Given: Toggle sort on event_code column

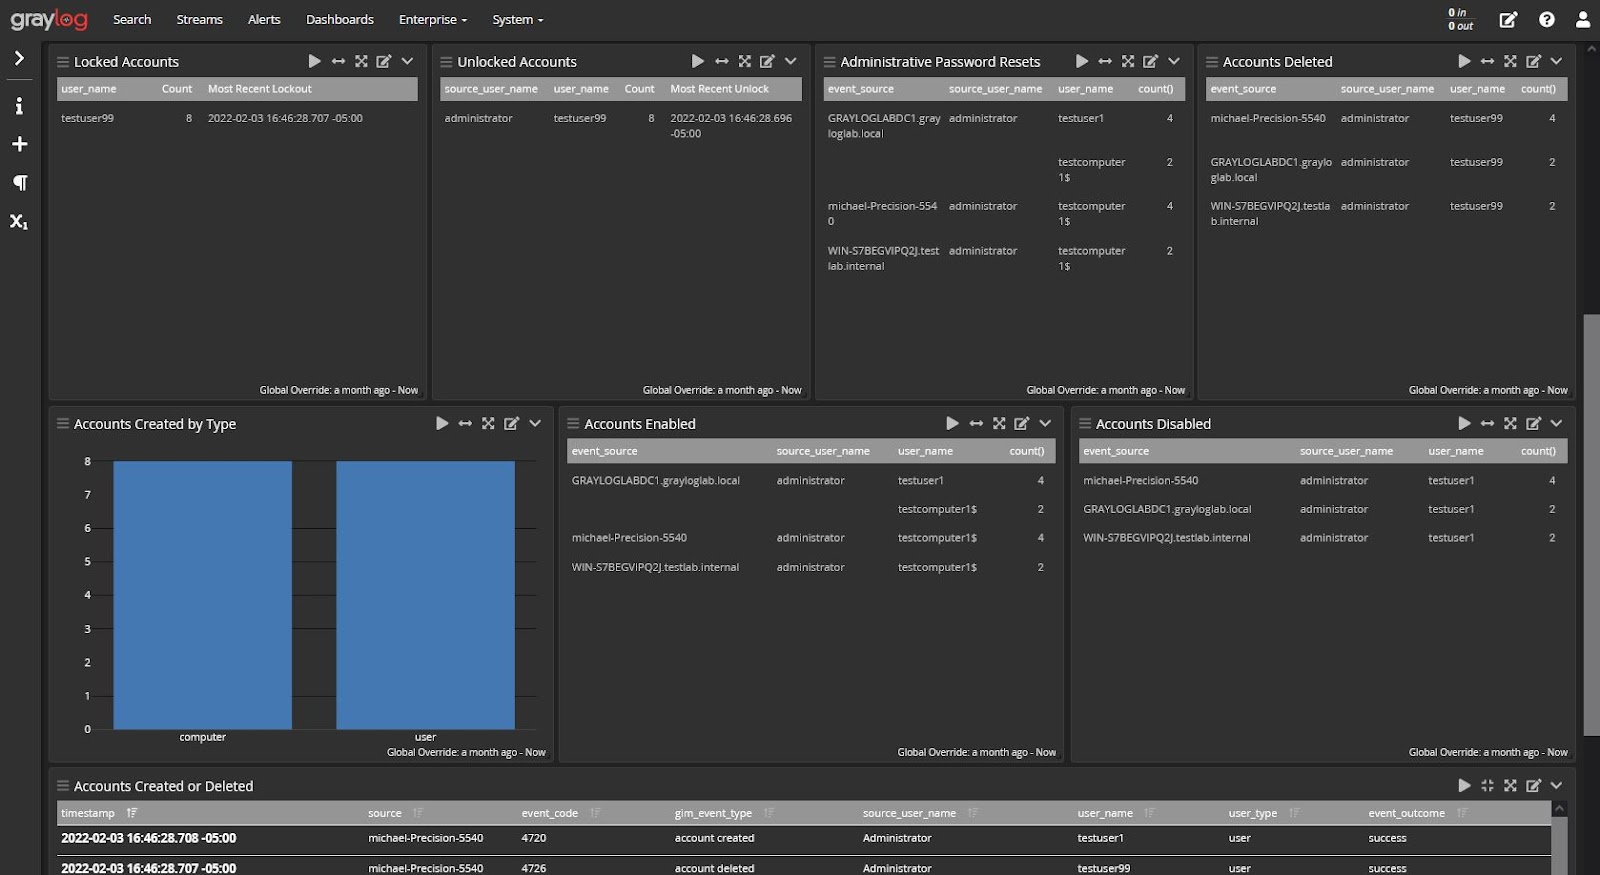Looking at the screenshot, I should 595,813.
